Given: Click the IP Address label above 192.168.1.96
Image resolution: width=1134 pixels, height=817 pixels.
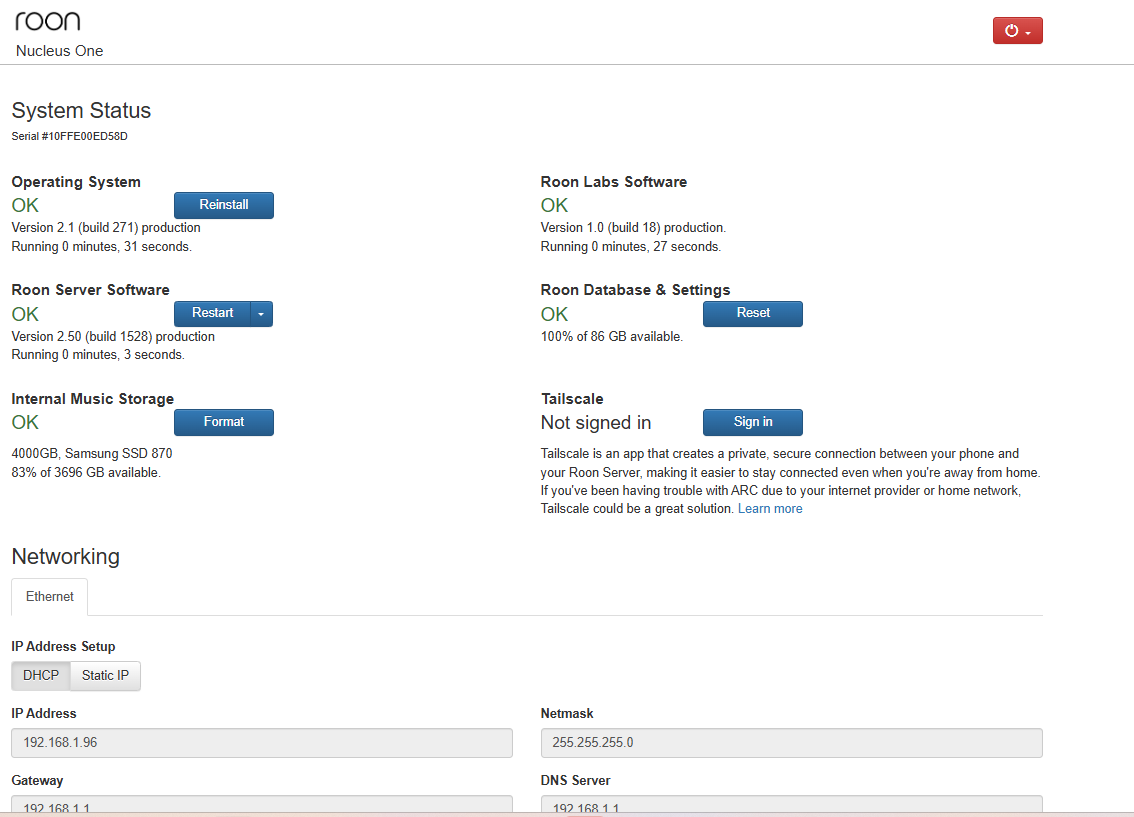Looking at the screenshot, I should click(44, 714).
